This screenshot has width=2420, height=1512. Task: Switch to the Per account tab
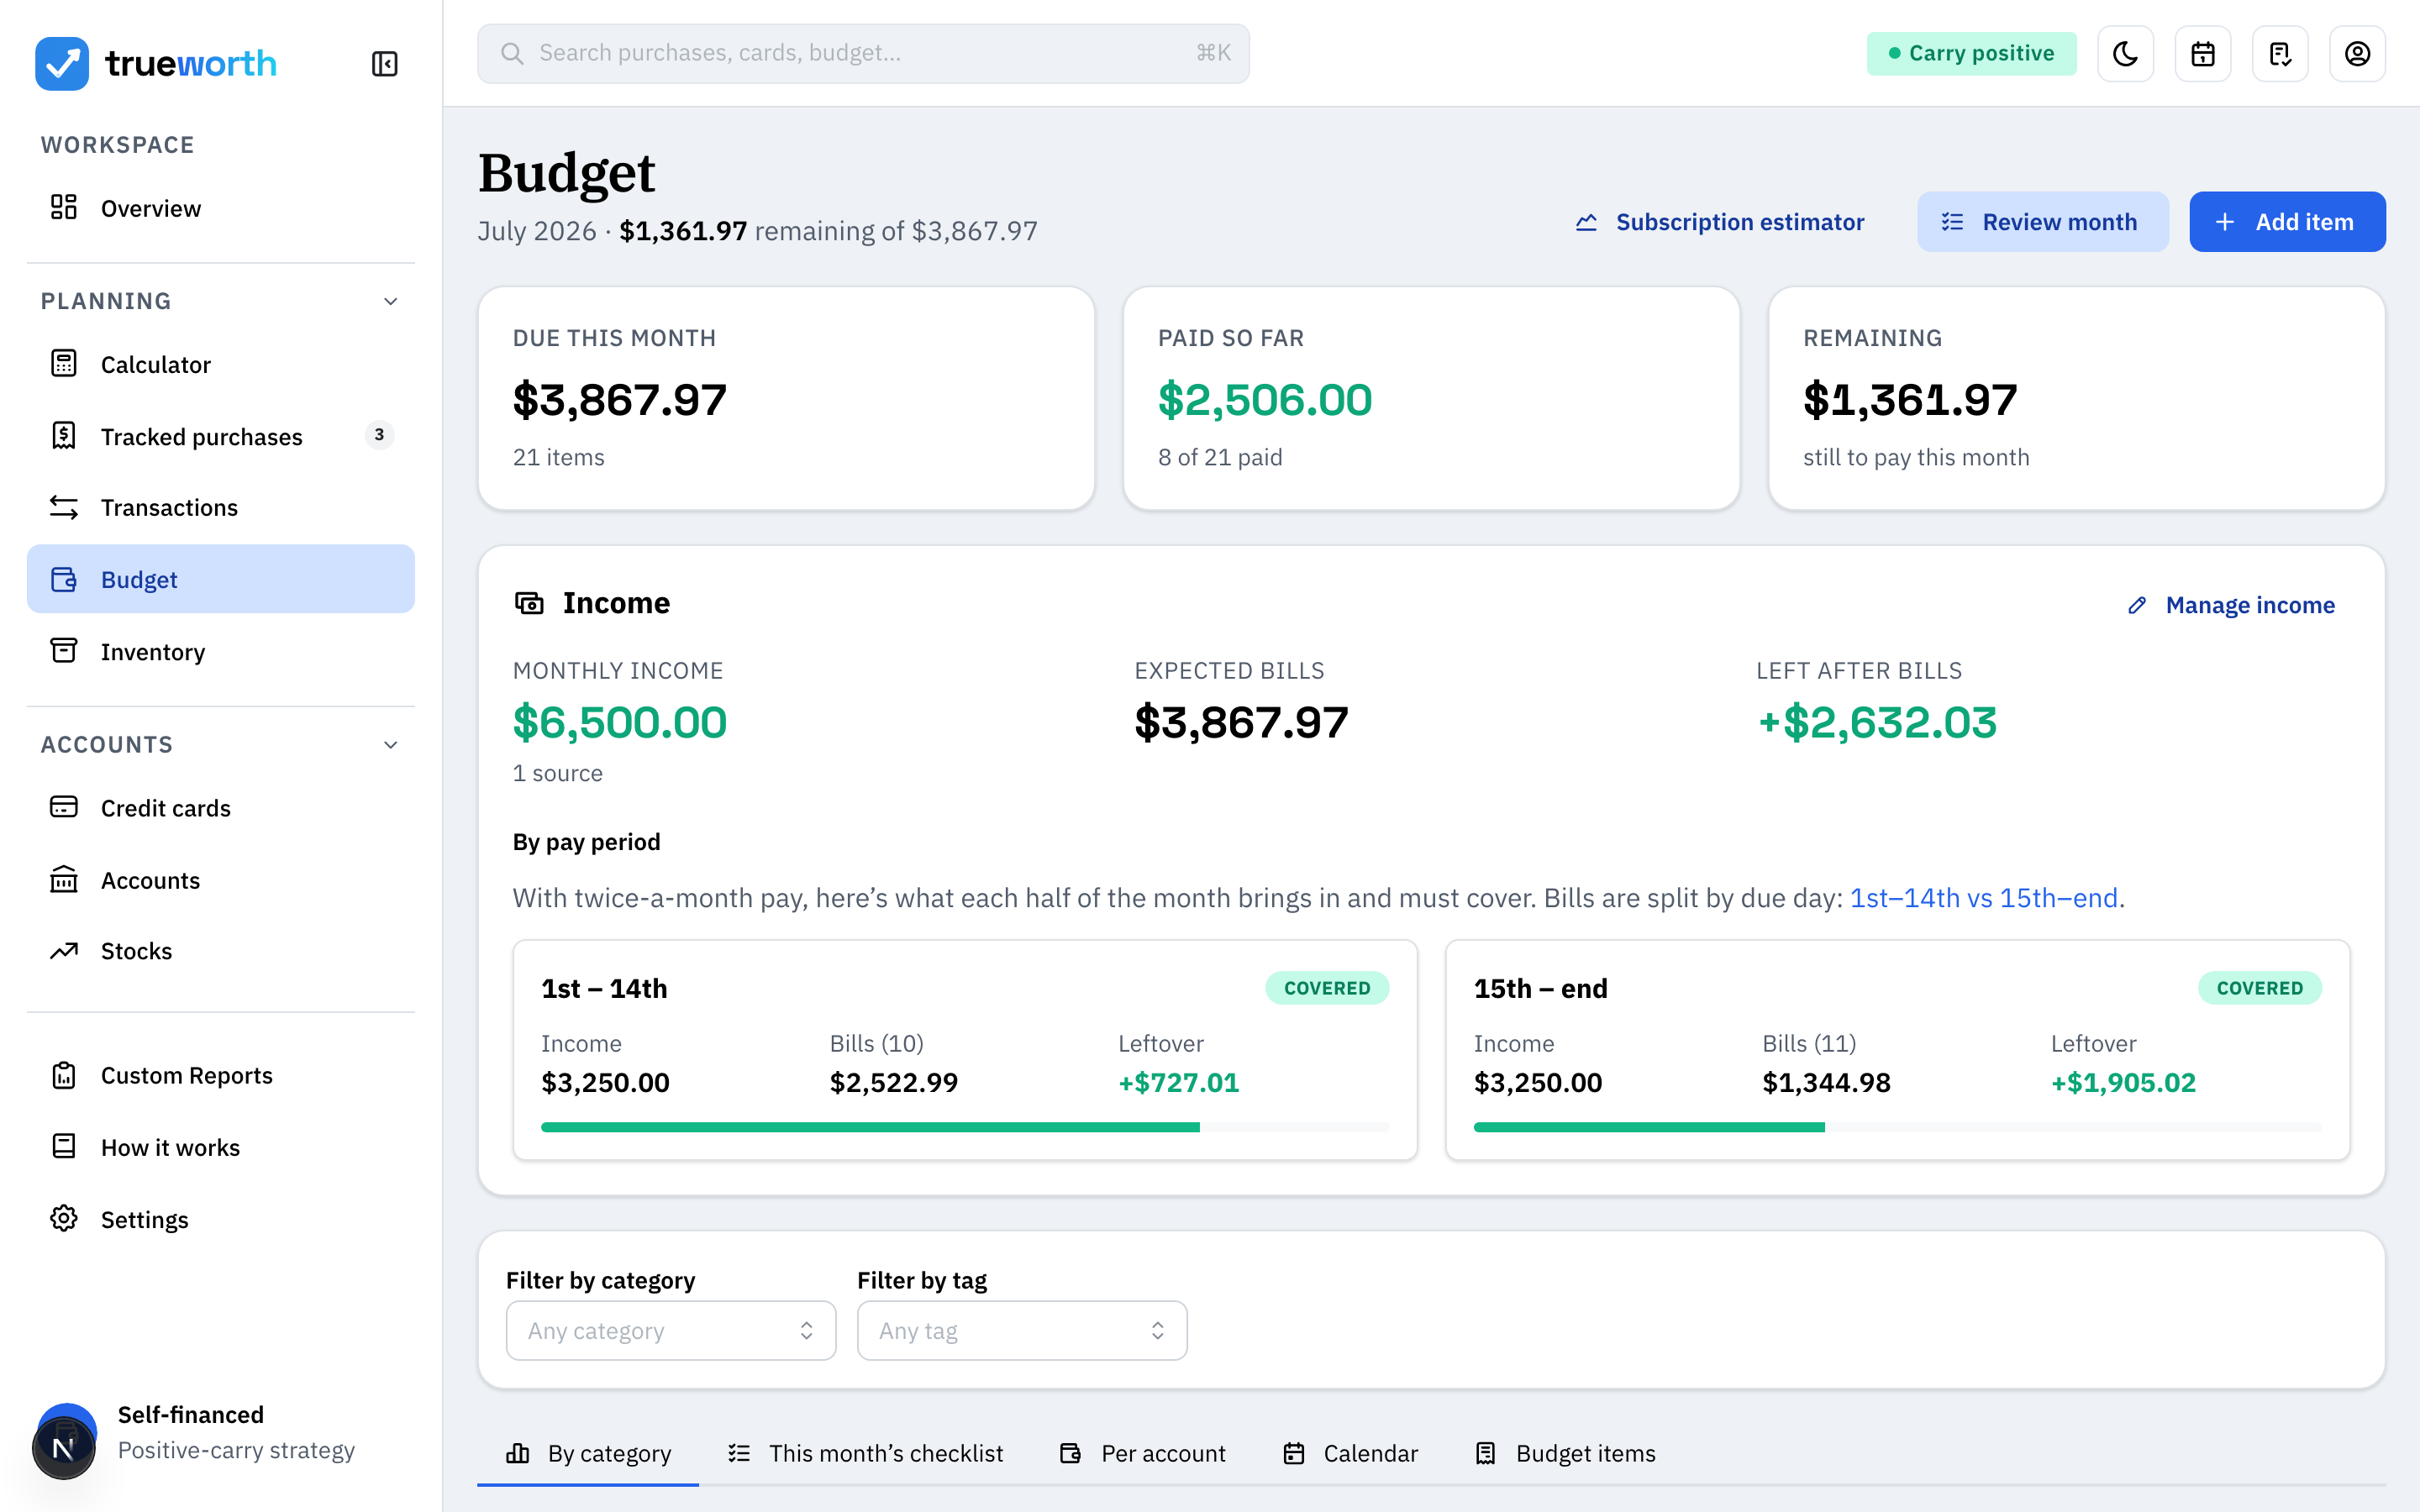[x=1142, y=1453]
